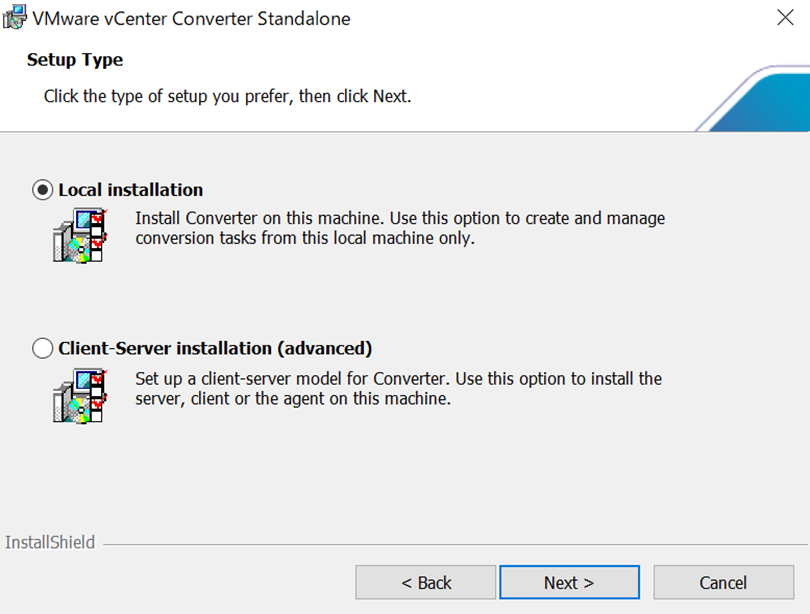Close the installer window

point(785,18)
